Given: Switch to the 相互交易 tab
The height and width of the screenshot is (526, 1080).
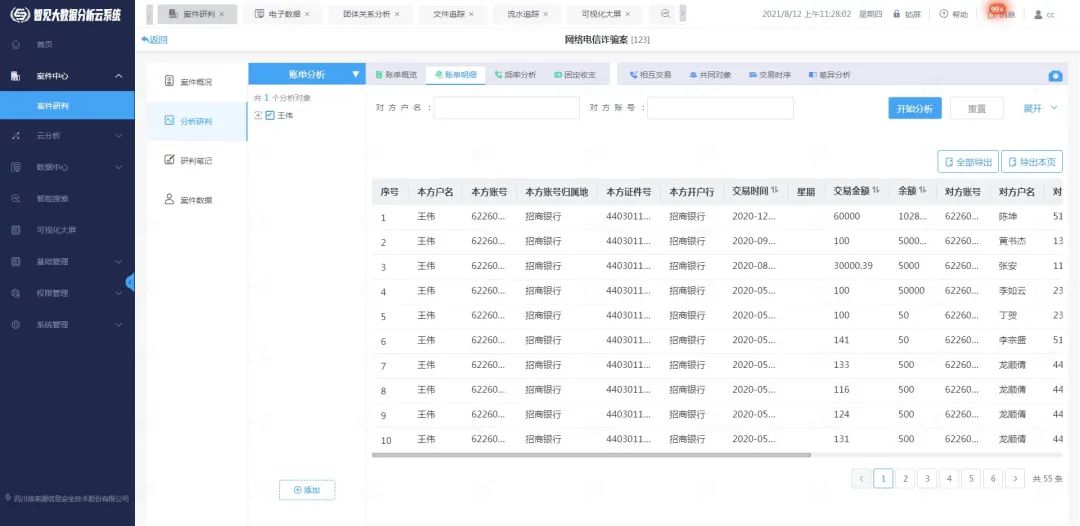Looking at the screenshot, I should pos(650,75).
